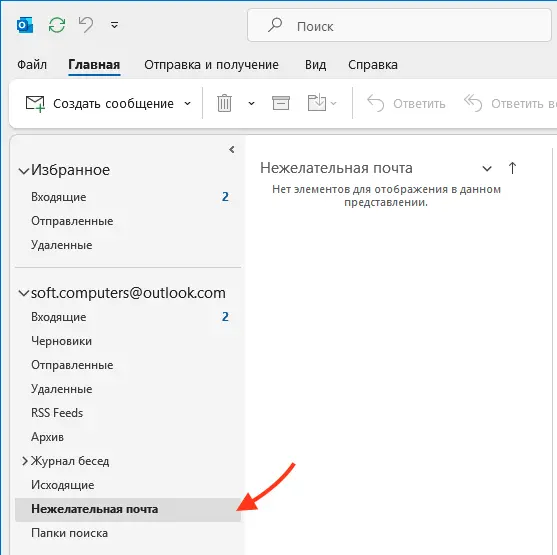This screenshot has width=557, height=555.
Task: Open the Файл menu tab
Action: pos(32,65)
